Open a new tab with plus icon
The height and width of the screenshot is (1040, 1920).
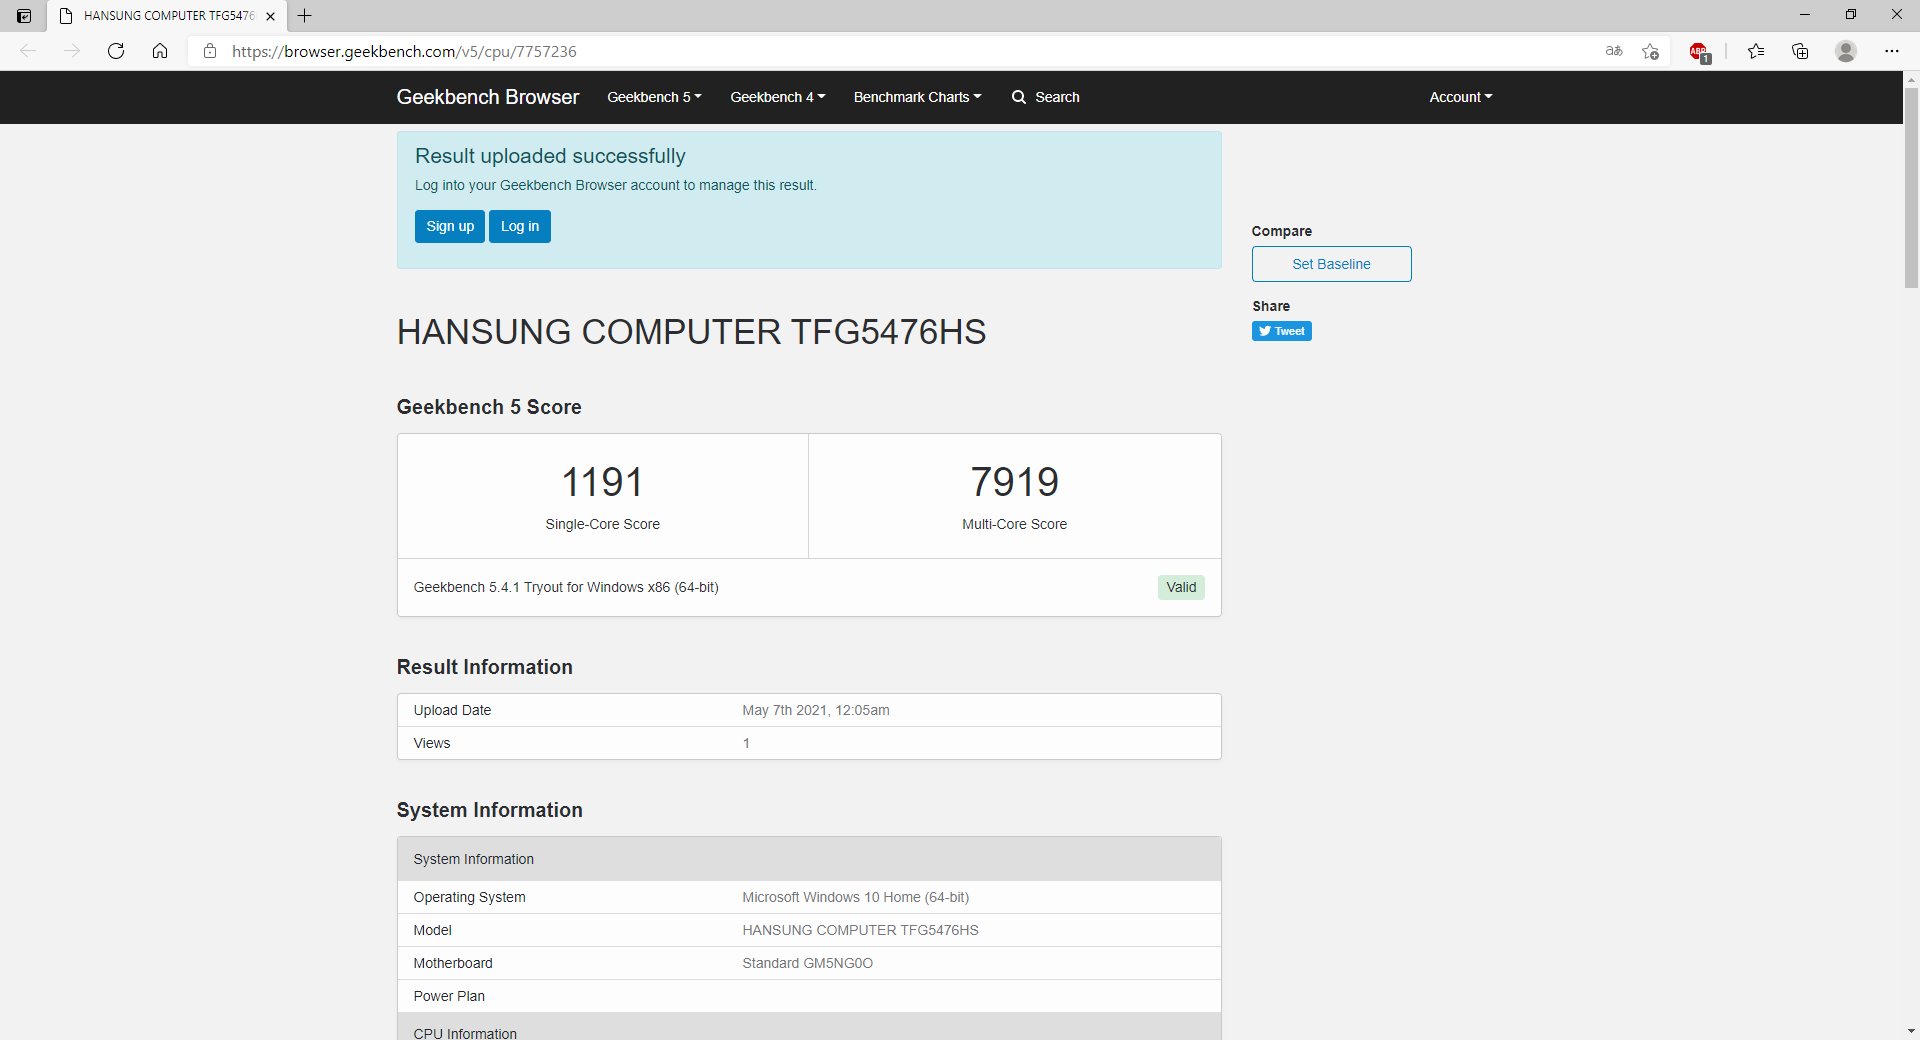point(305,16)
